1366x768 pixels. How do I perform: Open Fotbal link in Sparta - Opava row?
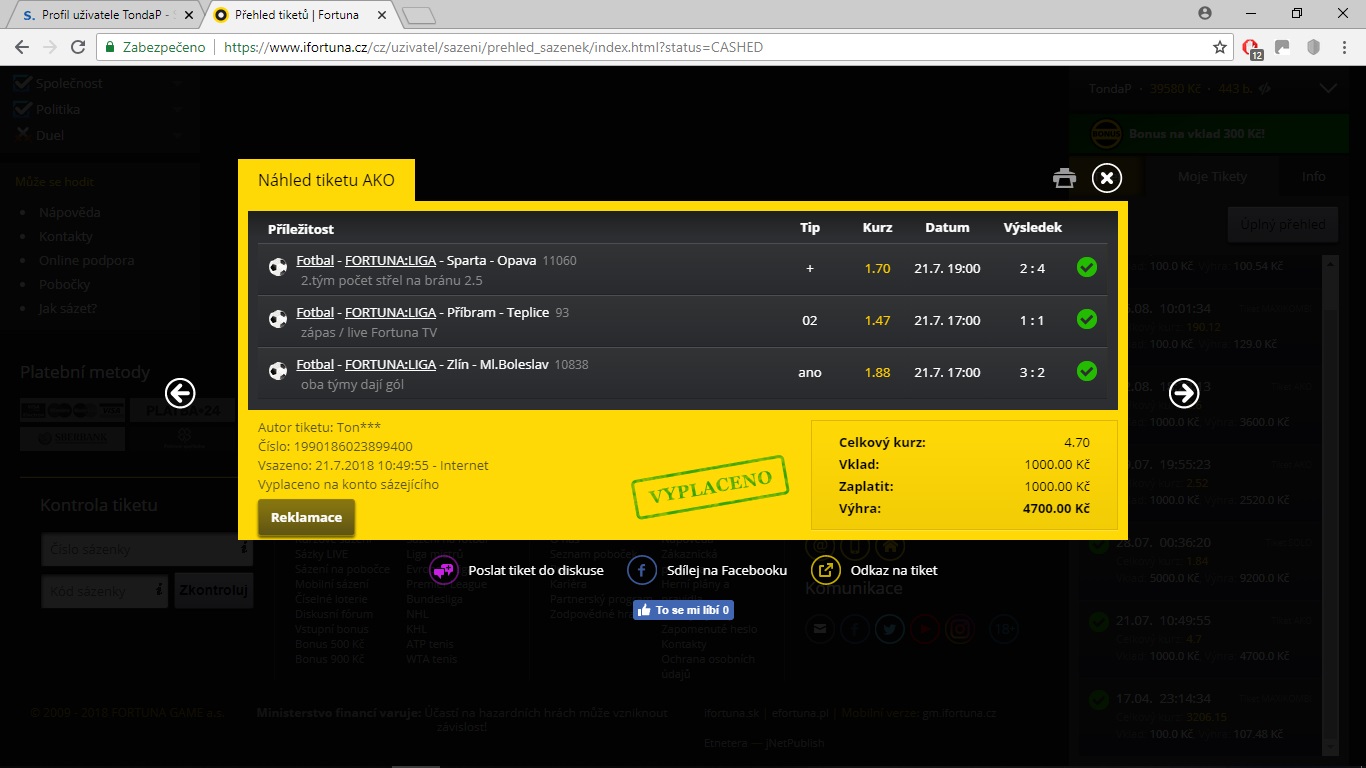click(x=315, y=261)
